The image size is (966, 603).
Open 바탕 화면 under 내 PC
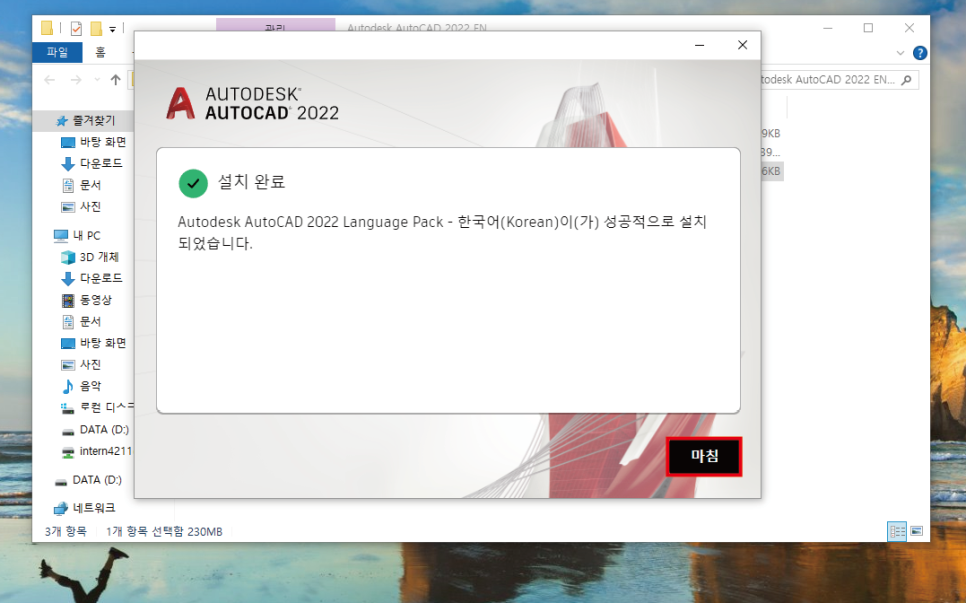pyautogui.click(x=94, y=343)
